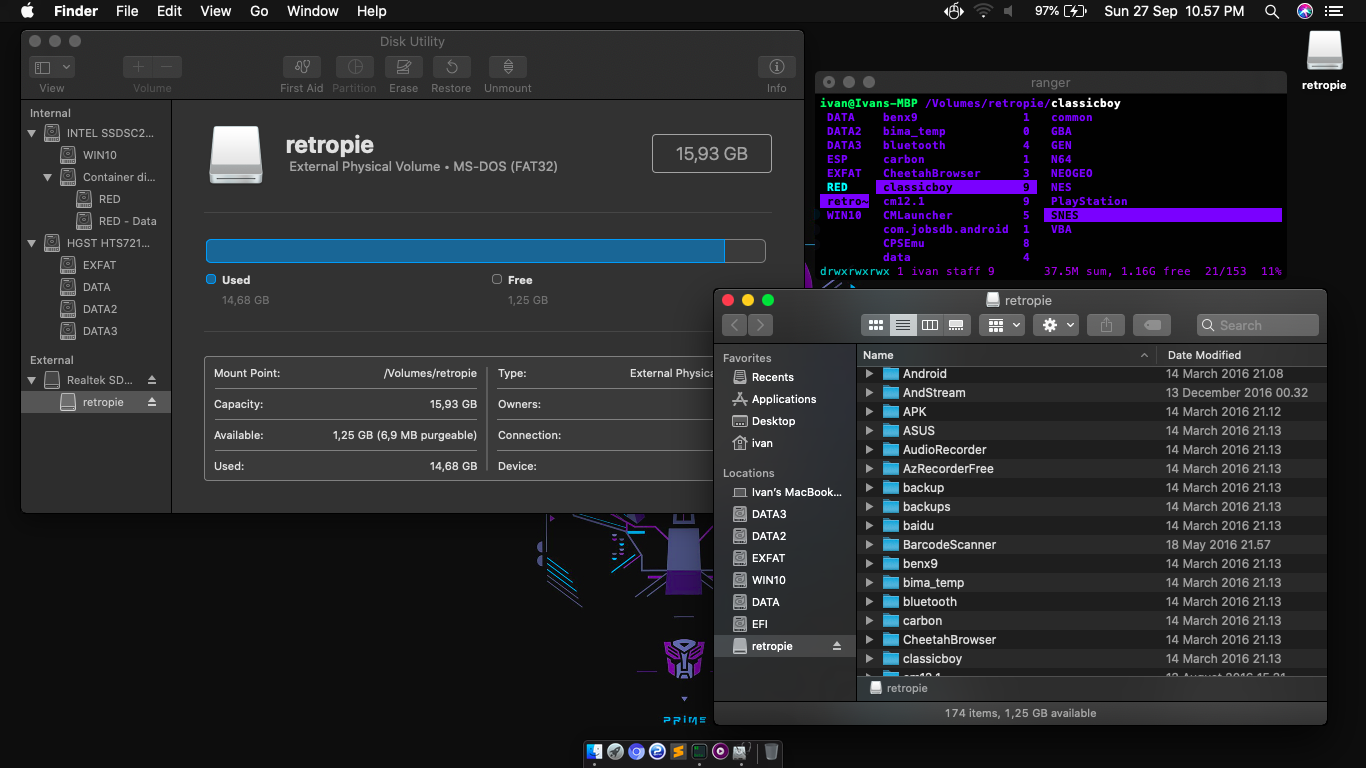
Task: Click the remove volume minus icon
Action: [167, 67]
